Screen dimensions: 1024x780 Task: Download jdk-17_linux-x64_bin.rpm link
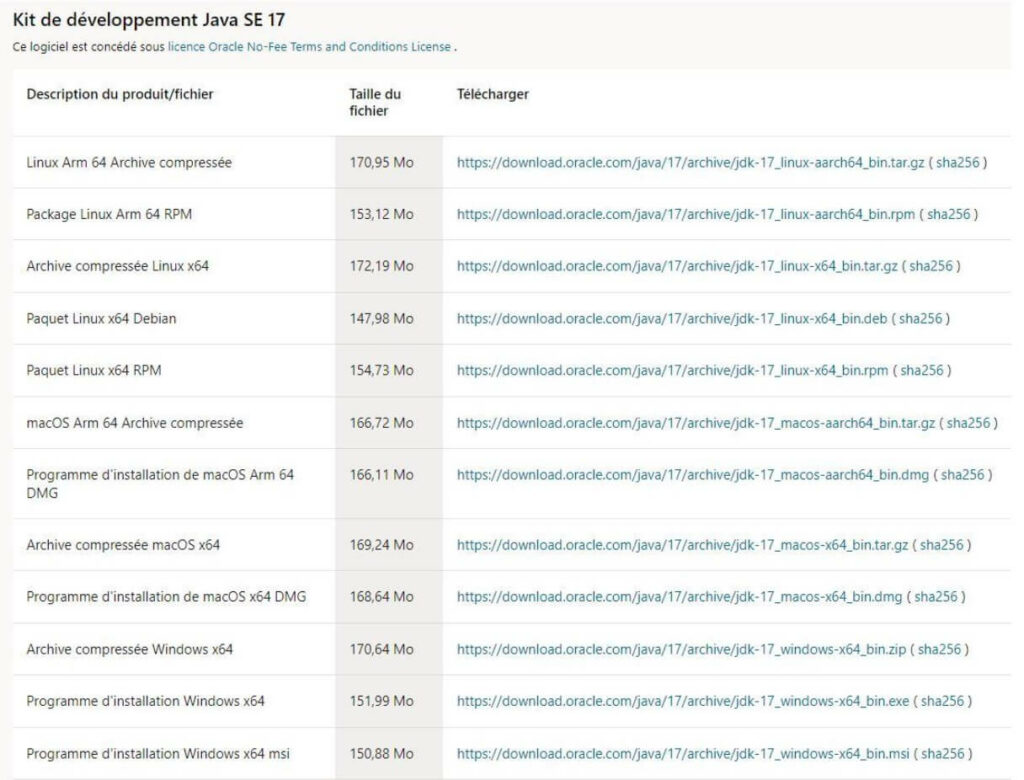tap(673, 370)
